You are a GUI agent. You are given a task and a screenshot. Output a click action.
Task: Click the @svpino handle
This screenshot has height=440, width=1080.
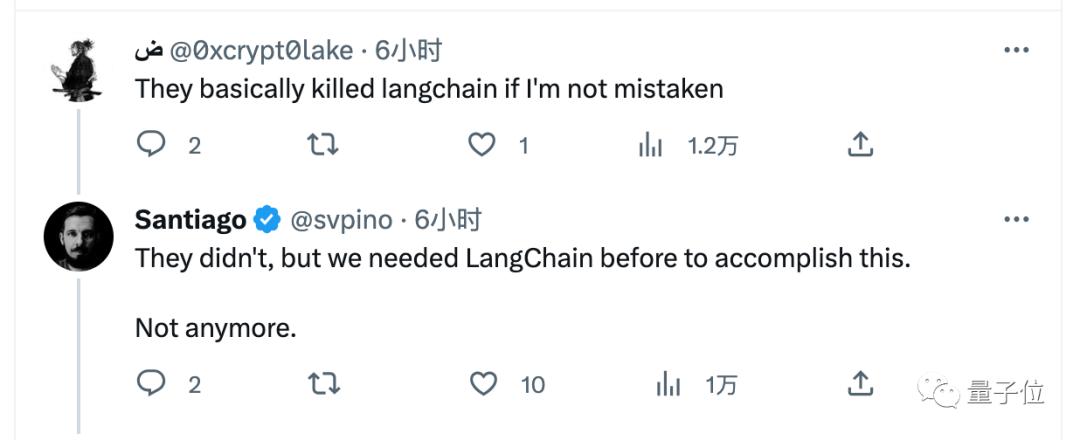[x=340, y=219]
